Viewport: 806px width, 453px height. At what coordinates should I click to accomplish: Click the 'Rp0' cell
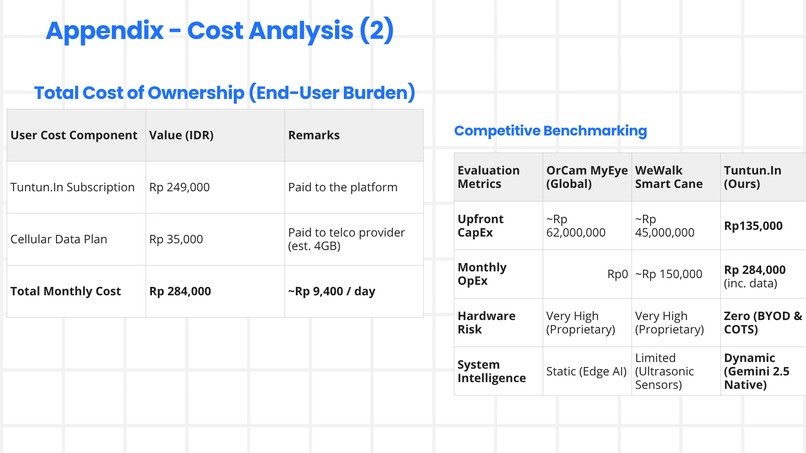pos(587,274)
